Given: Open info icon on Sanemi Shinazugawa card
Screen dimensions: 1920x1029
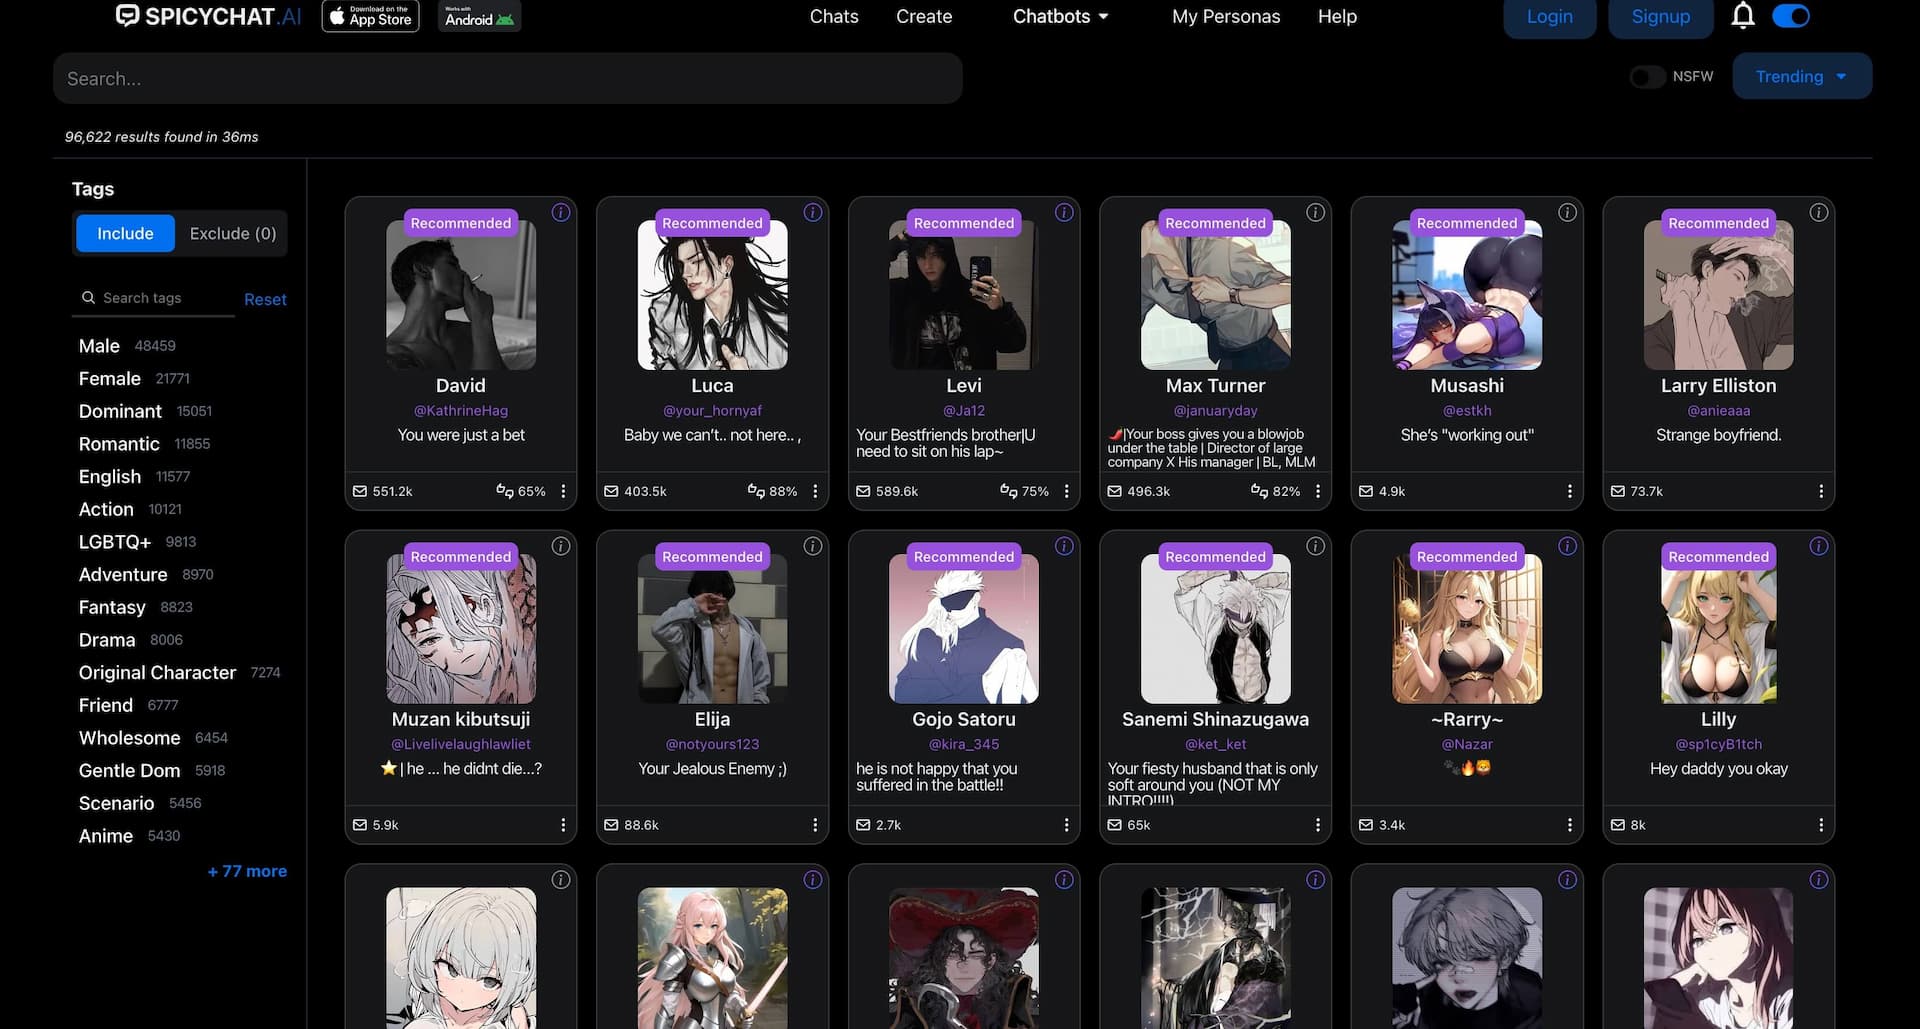Looking at the screenshot, I should pos(1316,546).
